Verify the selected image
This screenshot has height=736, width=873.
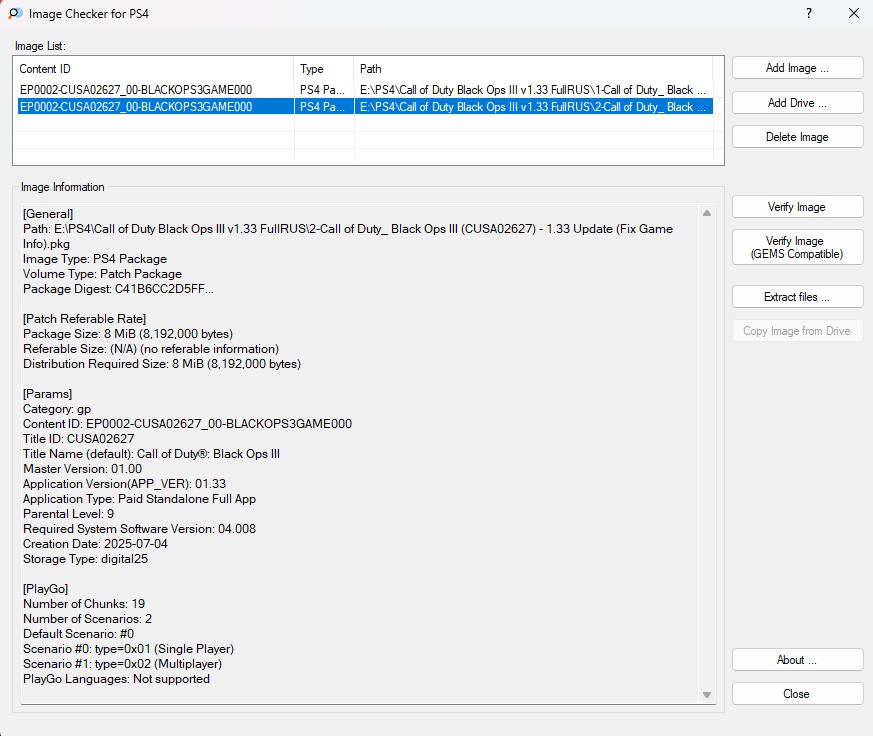point(797,207)
